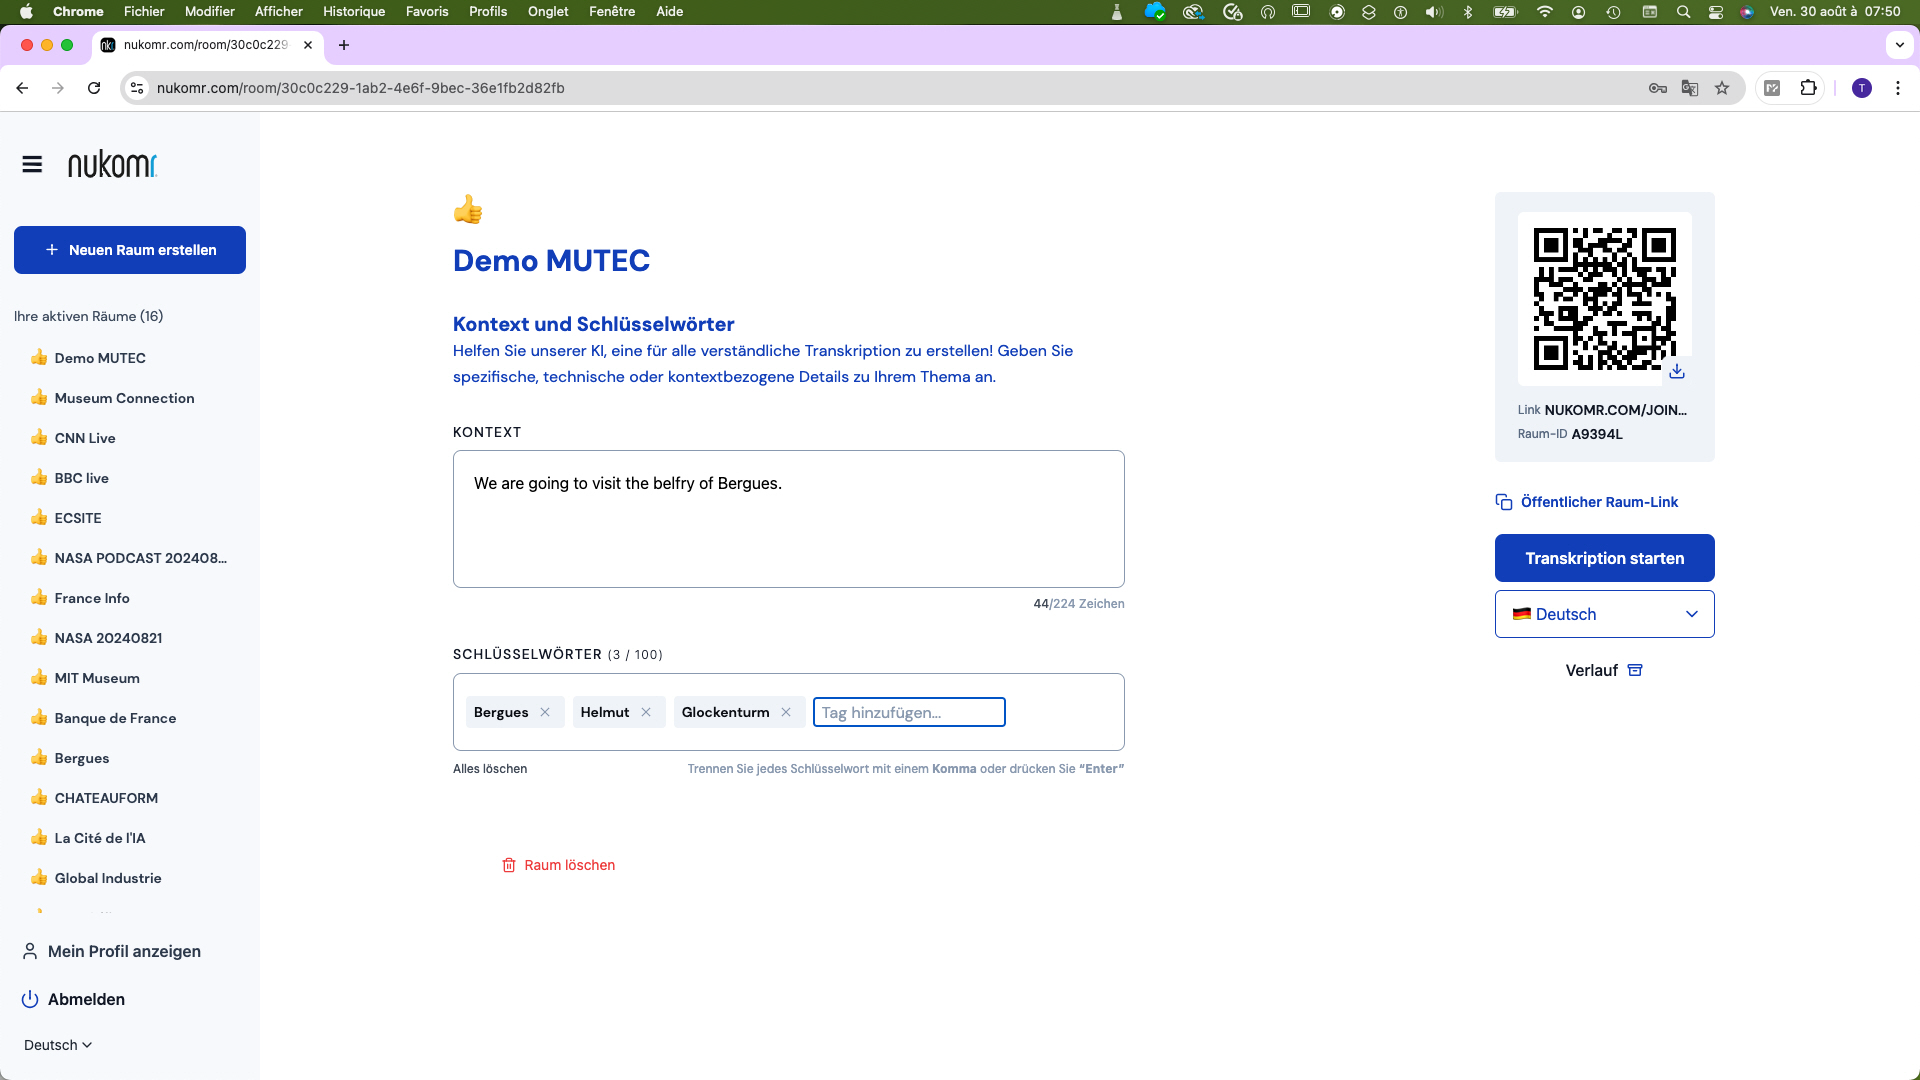The height and width of the screenshot is (1080, 1920).
Task: Open Google Translate icon in address bar
Action: pos(1690,88)
